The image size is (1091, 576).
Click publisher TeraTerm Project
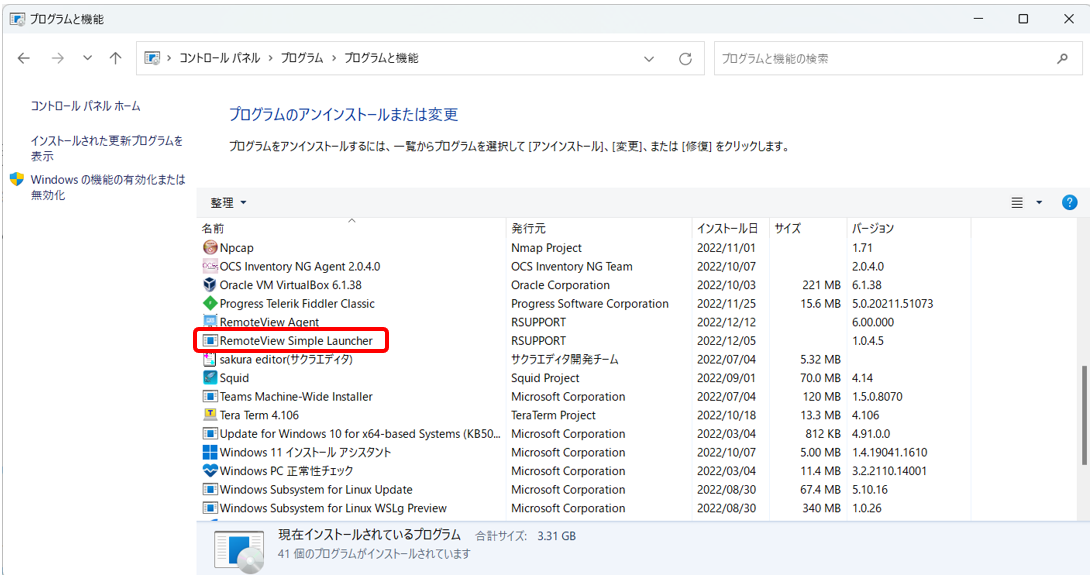pyautogui.click(x=553, y=415)
